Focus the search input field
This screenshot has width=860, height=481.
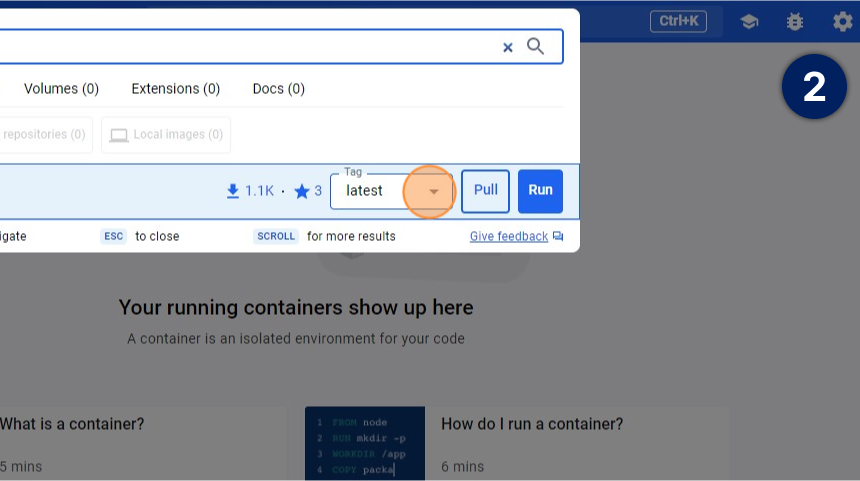click(250, 47)
